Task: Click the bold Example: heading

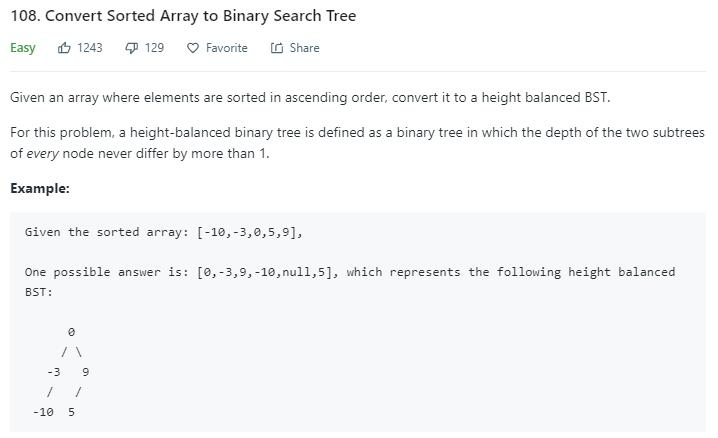Action: [40, 188]
